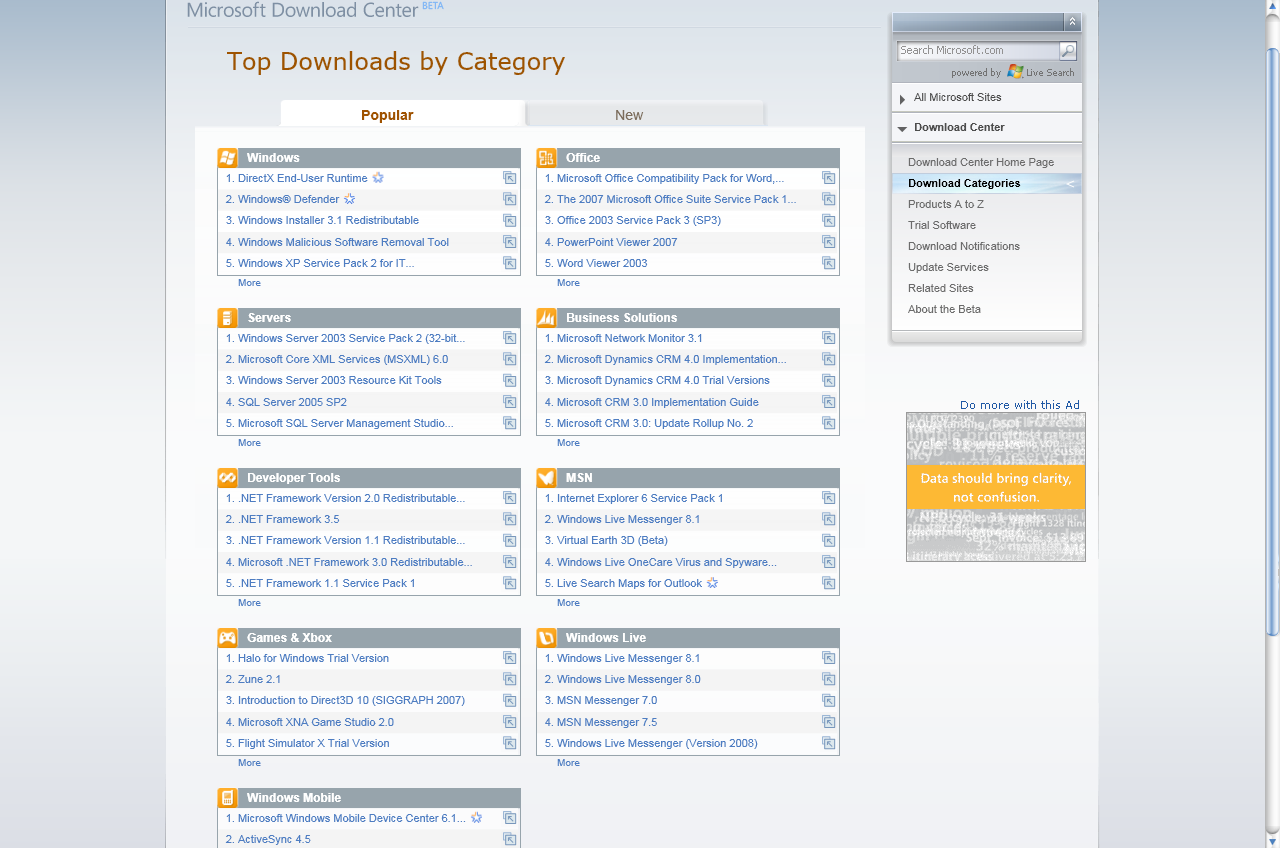Image resolution: width=1280 pixels, height=848 pixels.
Task: Open Live Search Maps for Outlook link
Action: pos(629,583)
